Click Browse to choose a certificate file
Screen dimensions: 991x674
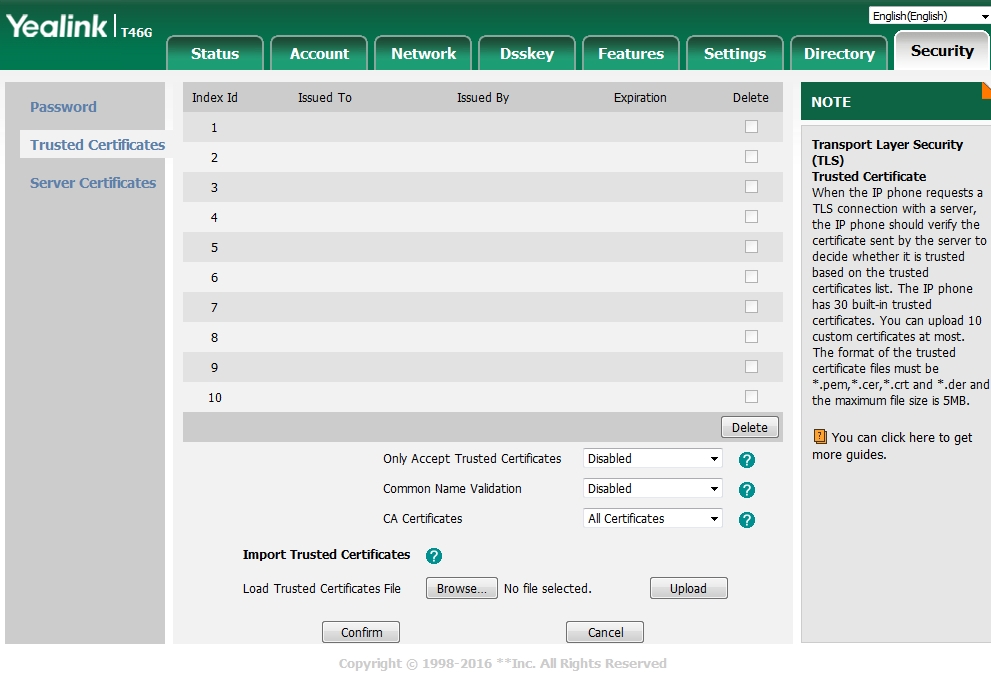pos(461,589)
